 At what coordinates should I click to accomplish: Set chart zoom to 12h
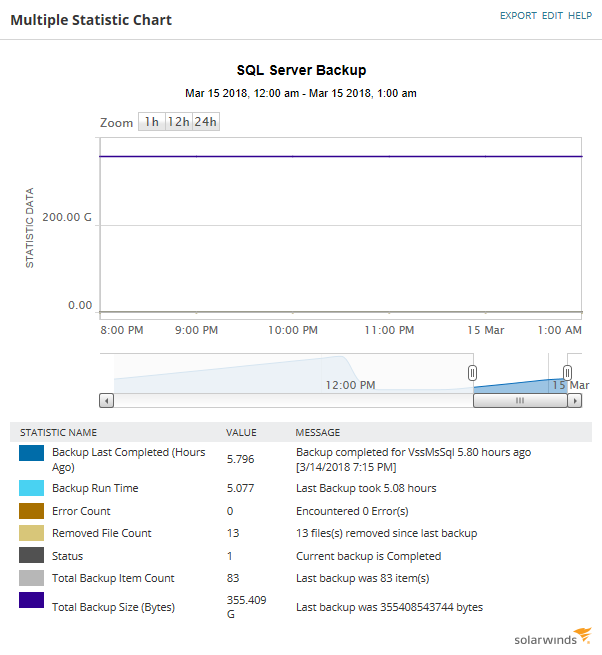pos(179,122)
